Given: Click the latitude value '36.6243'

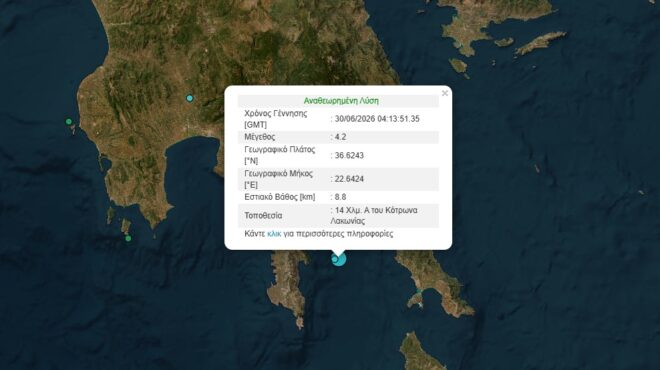Looking at the screenshot, I should [349, 155].
